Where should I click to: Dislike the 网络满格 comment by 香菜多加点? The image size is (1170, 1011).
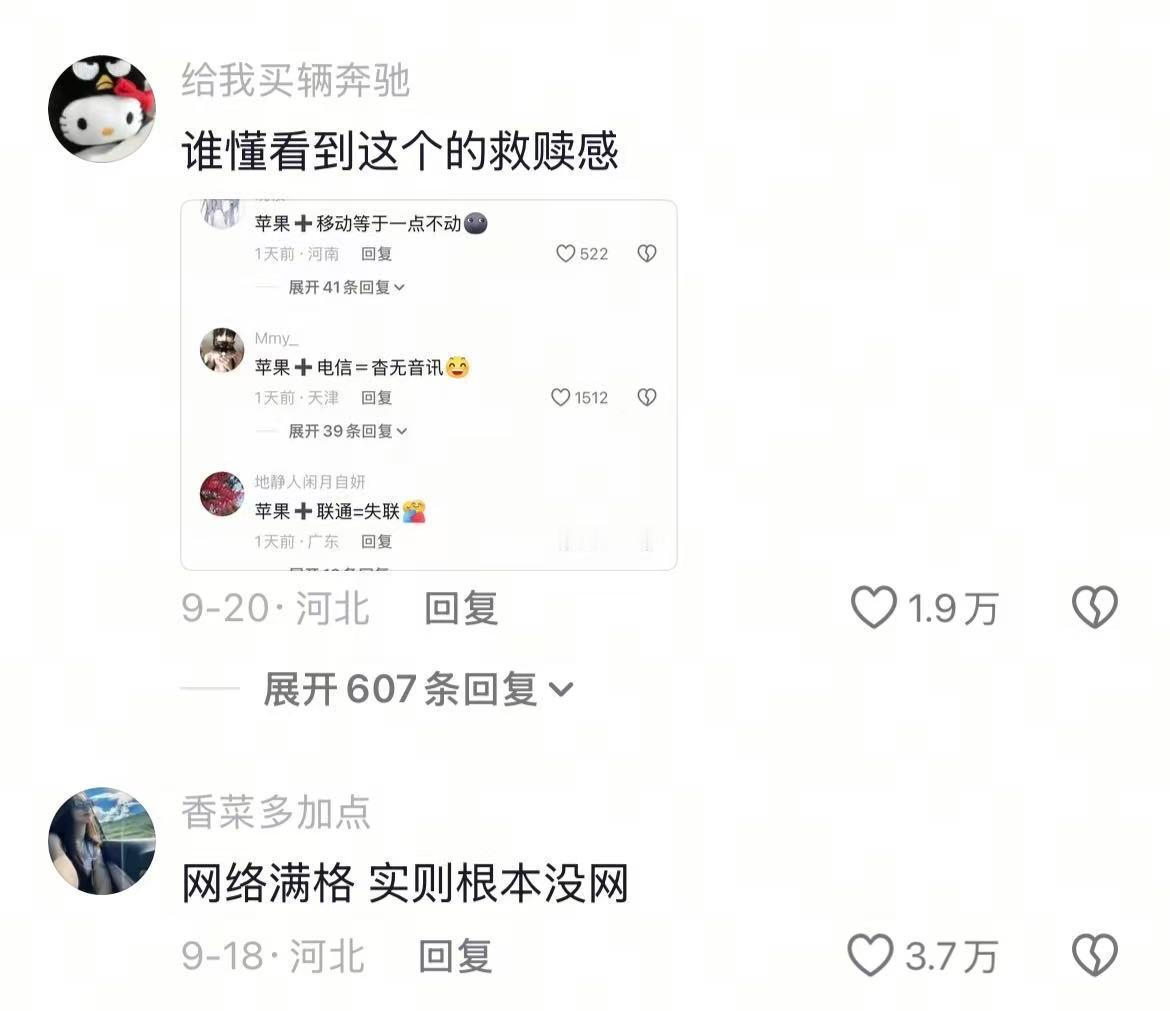(x=1095, y=955)
